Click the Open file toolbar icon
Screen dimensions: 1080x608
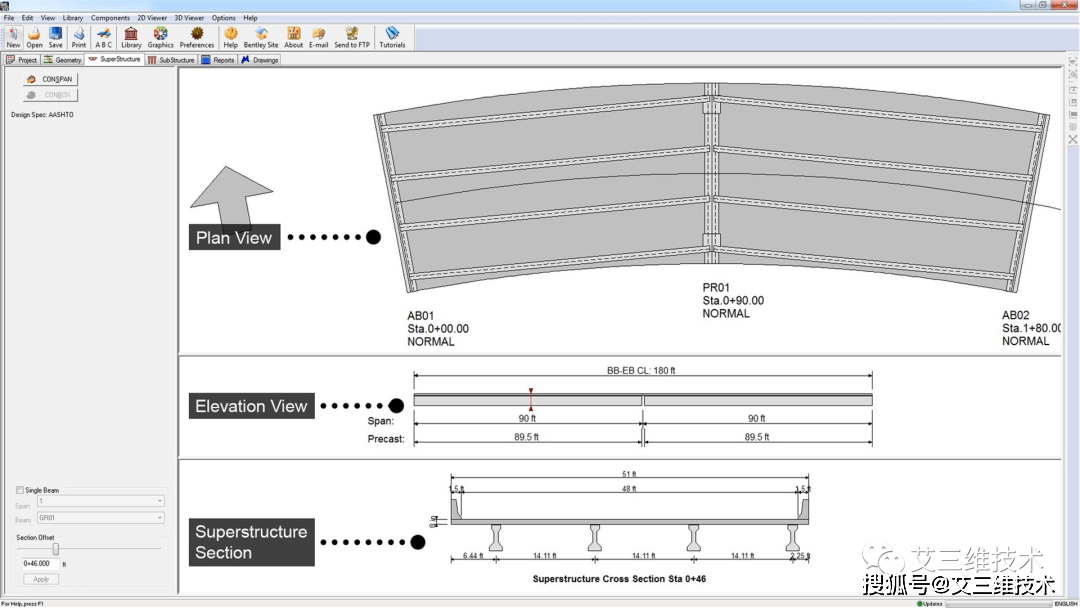pyautogui.click(x=34, y=37)
